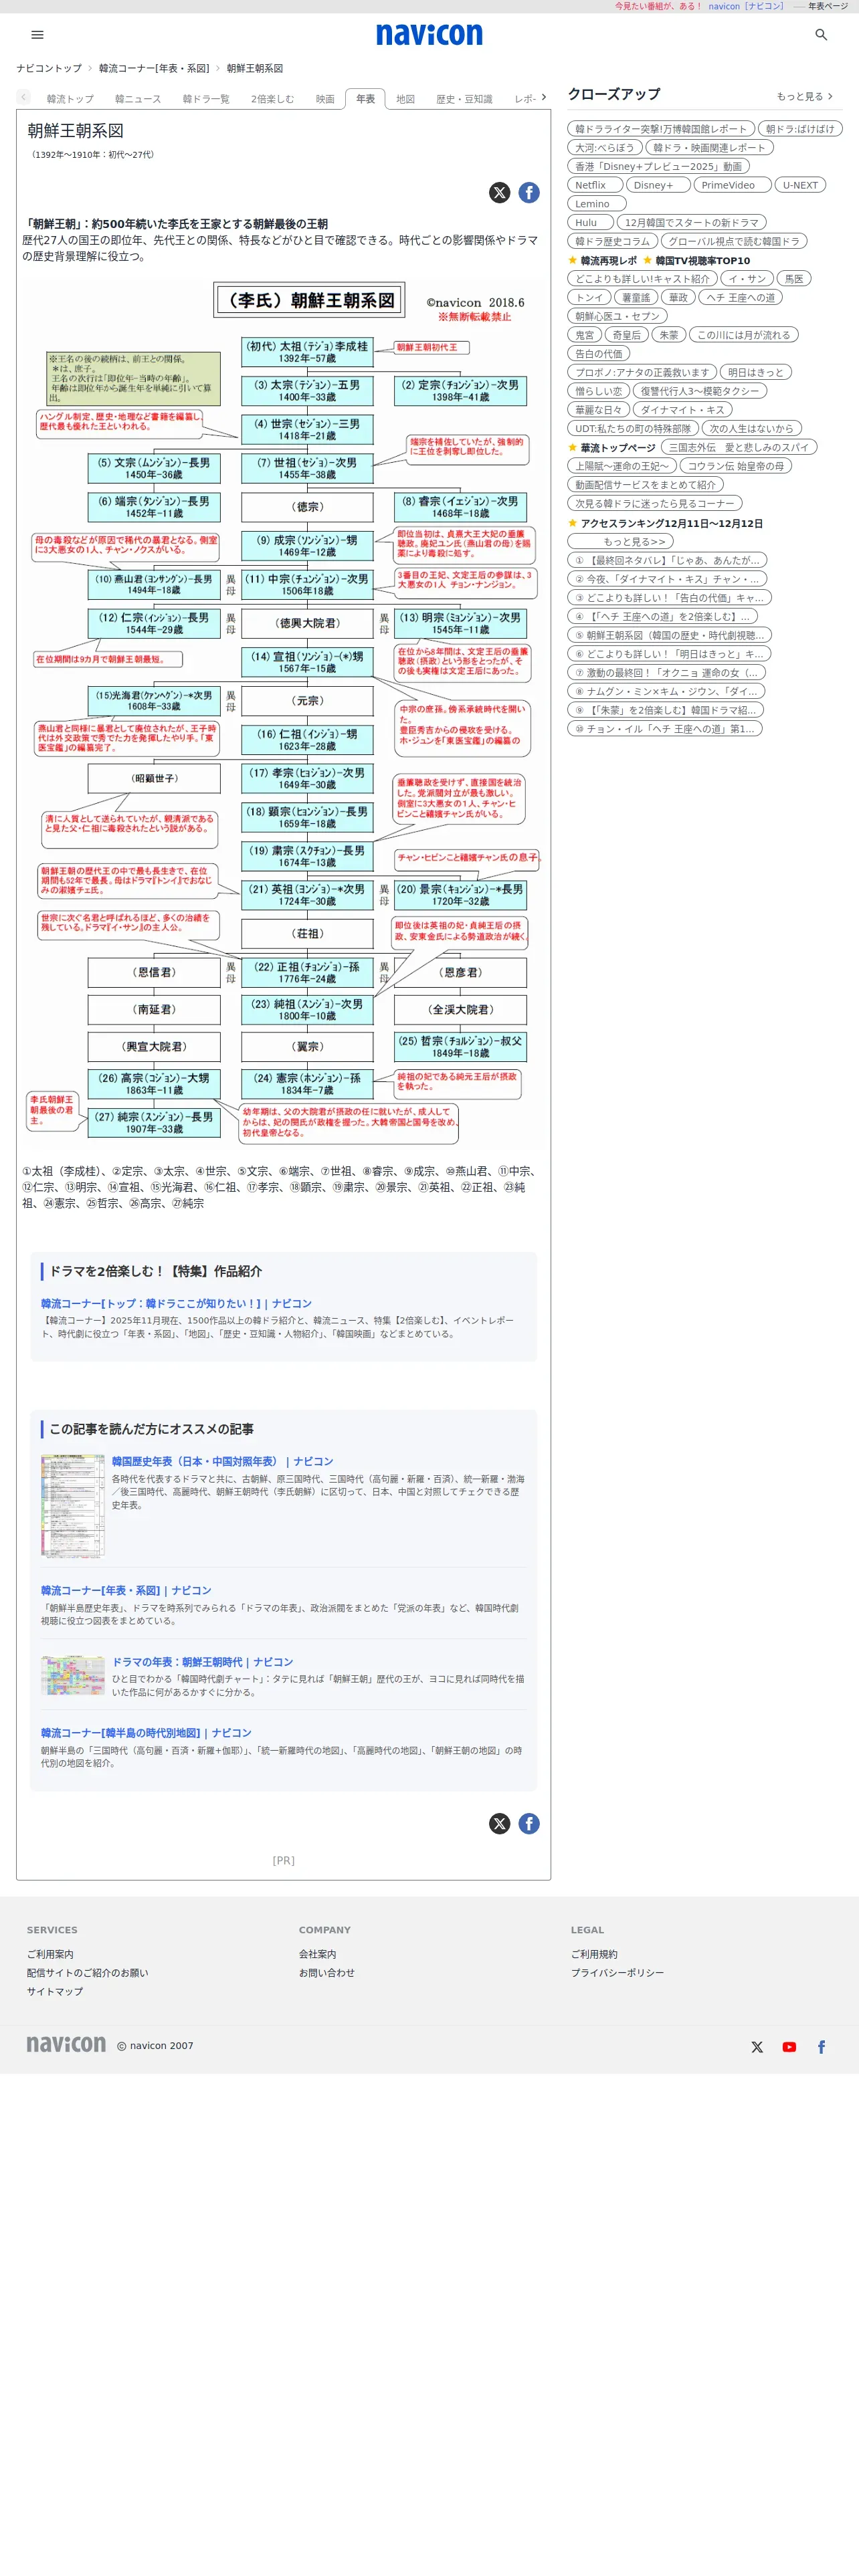
Task: Open the トンイ tag
Action: [x=589, y=297]
